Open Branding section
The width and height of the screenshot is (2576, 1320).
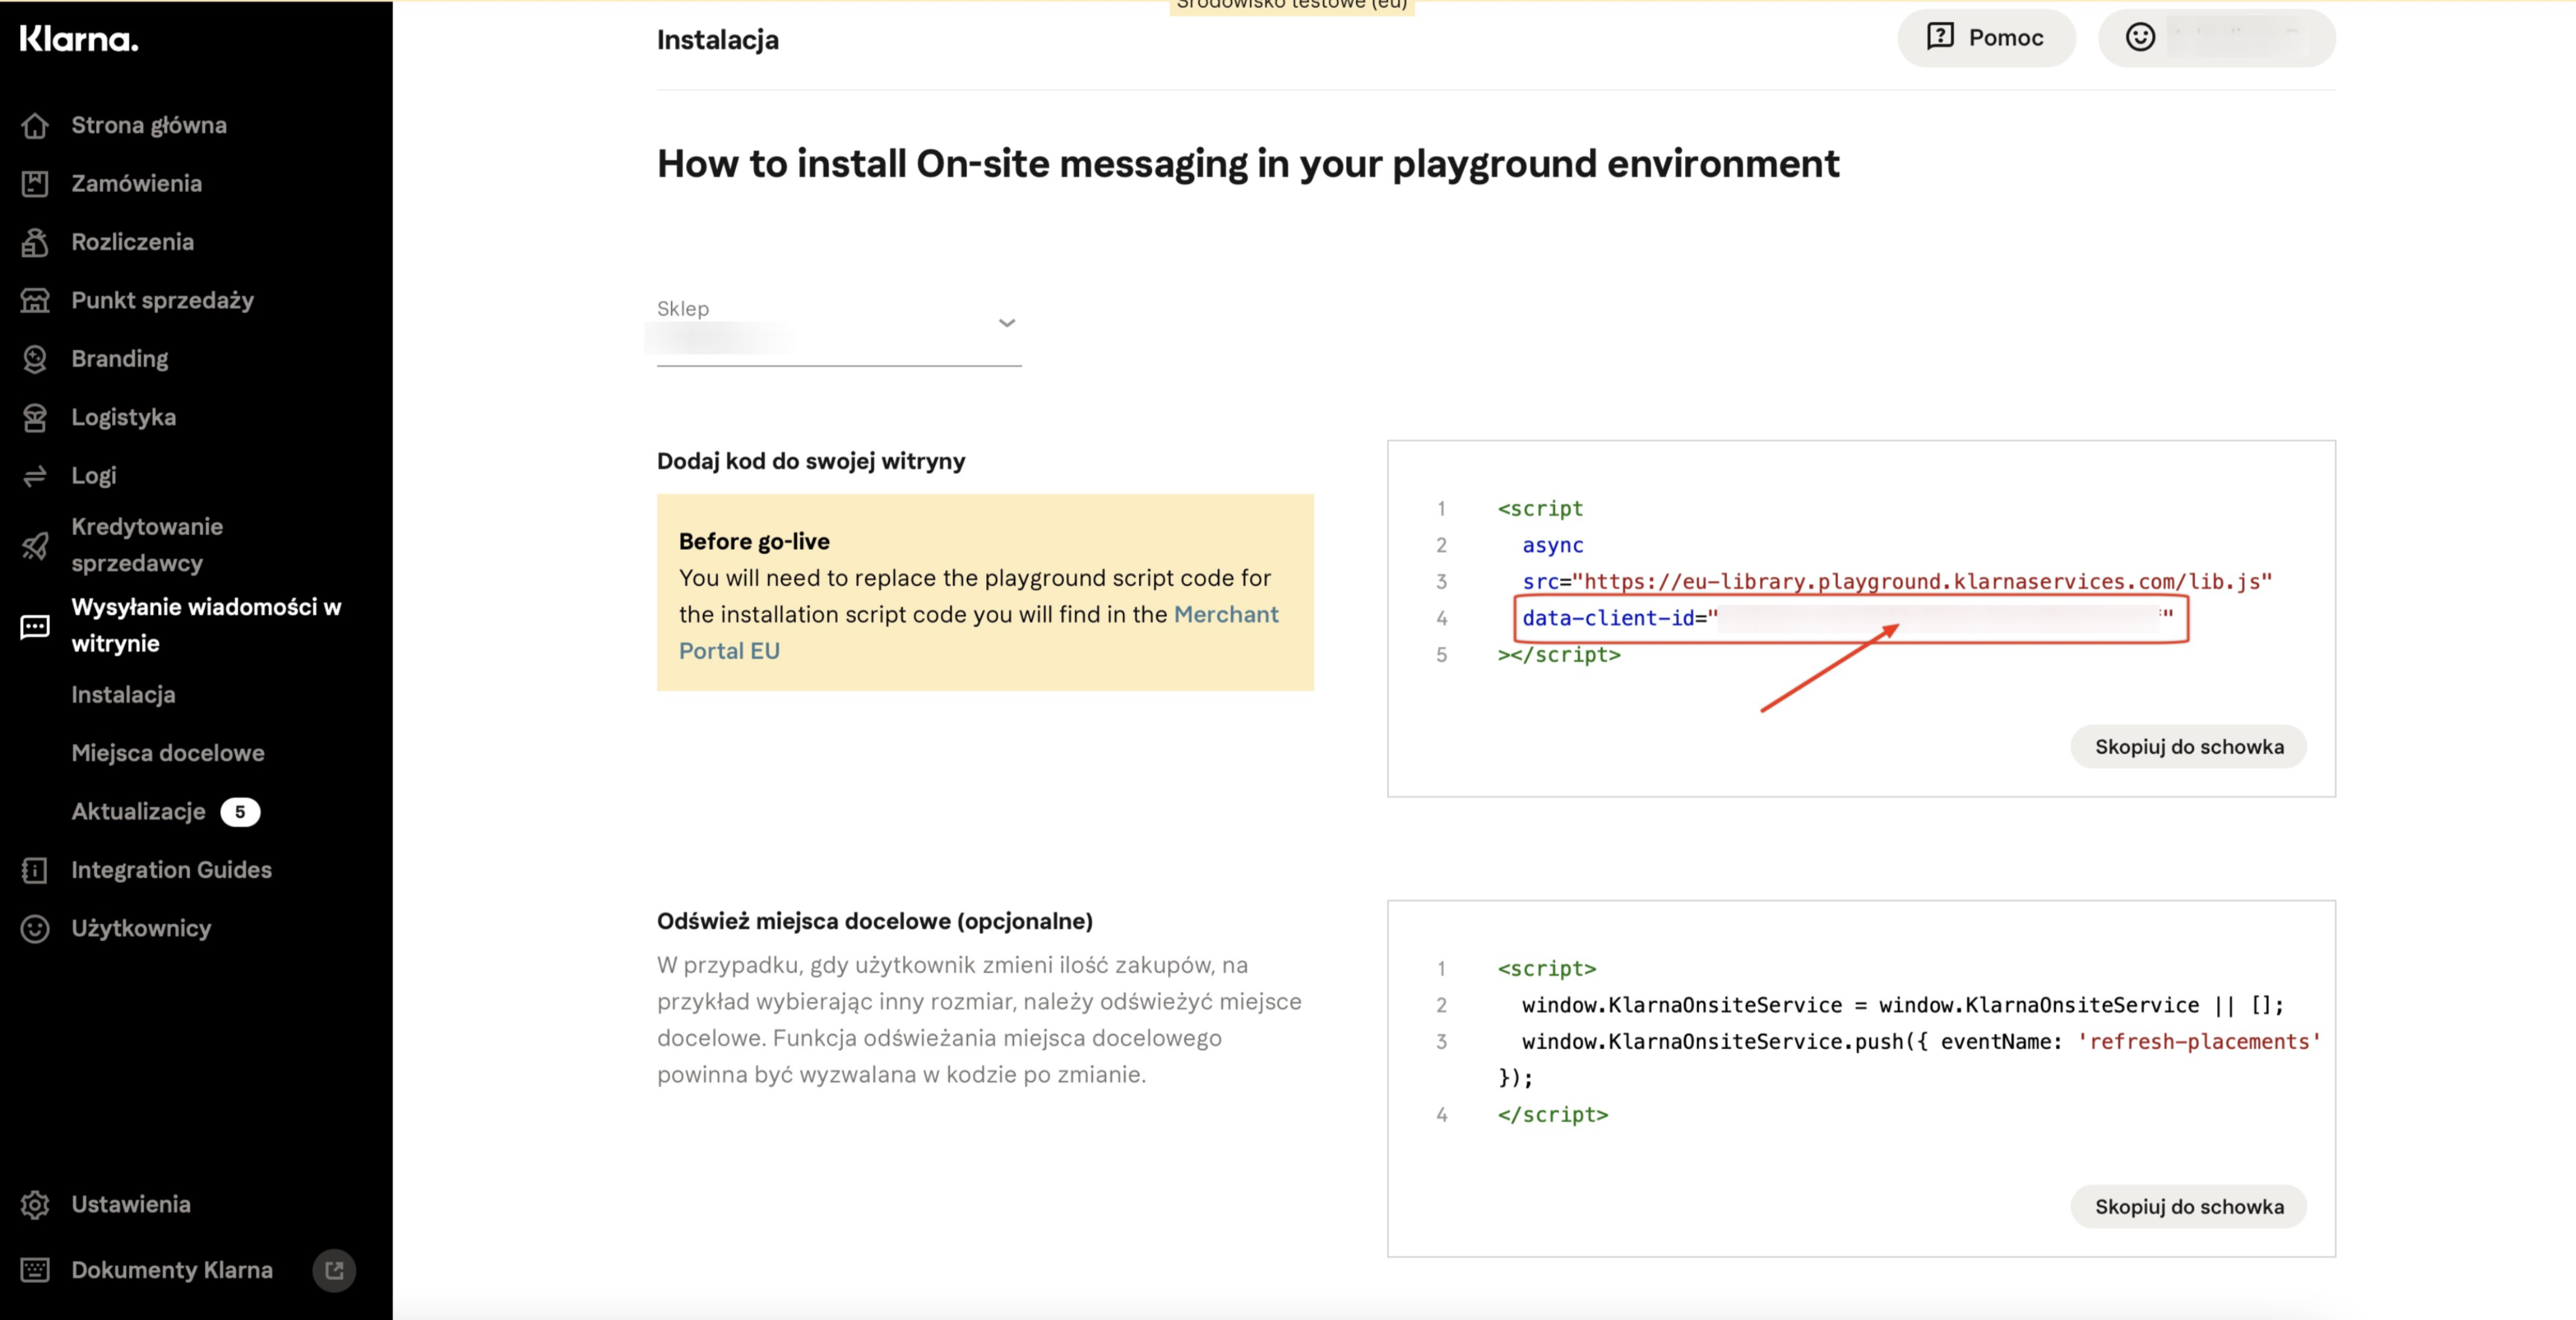[120, 359]
